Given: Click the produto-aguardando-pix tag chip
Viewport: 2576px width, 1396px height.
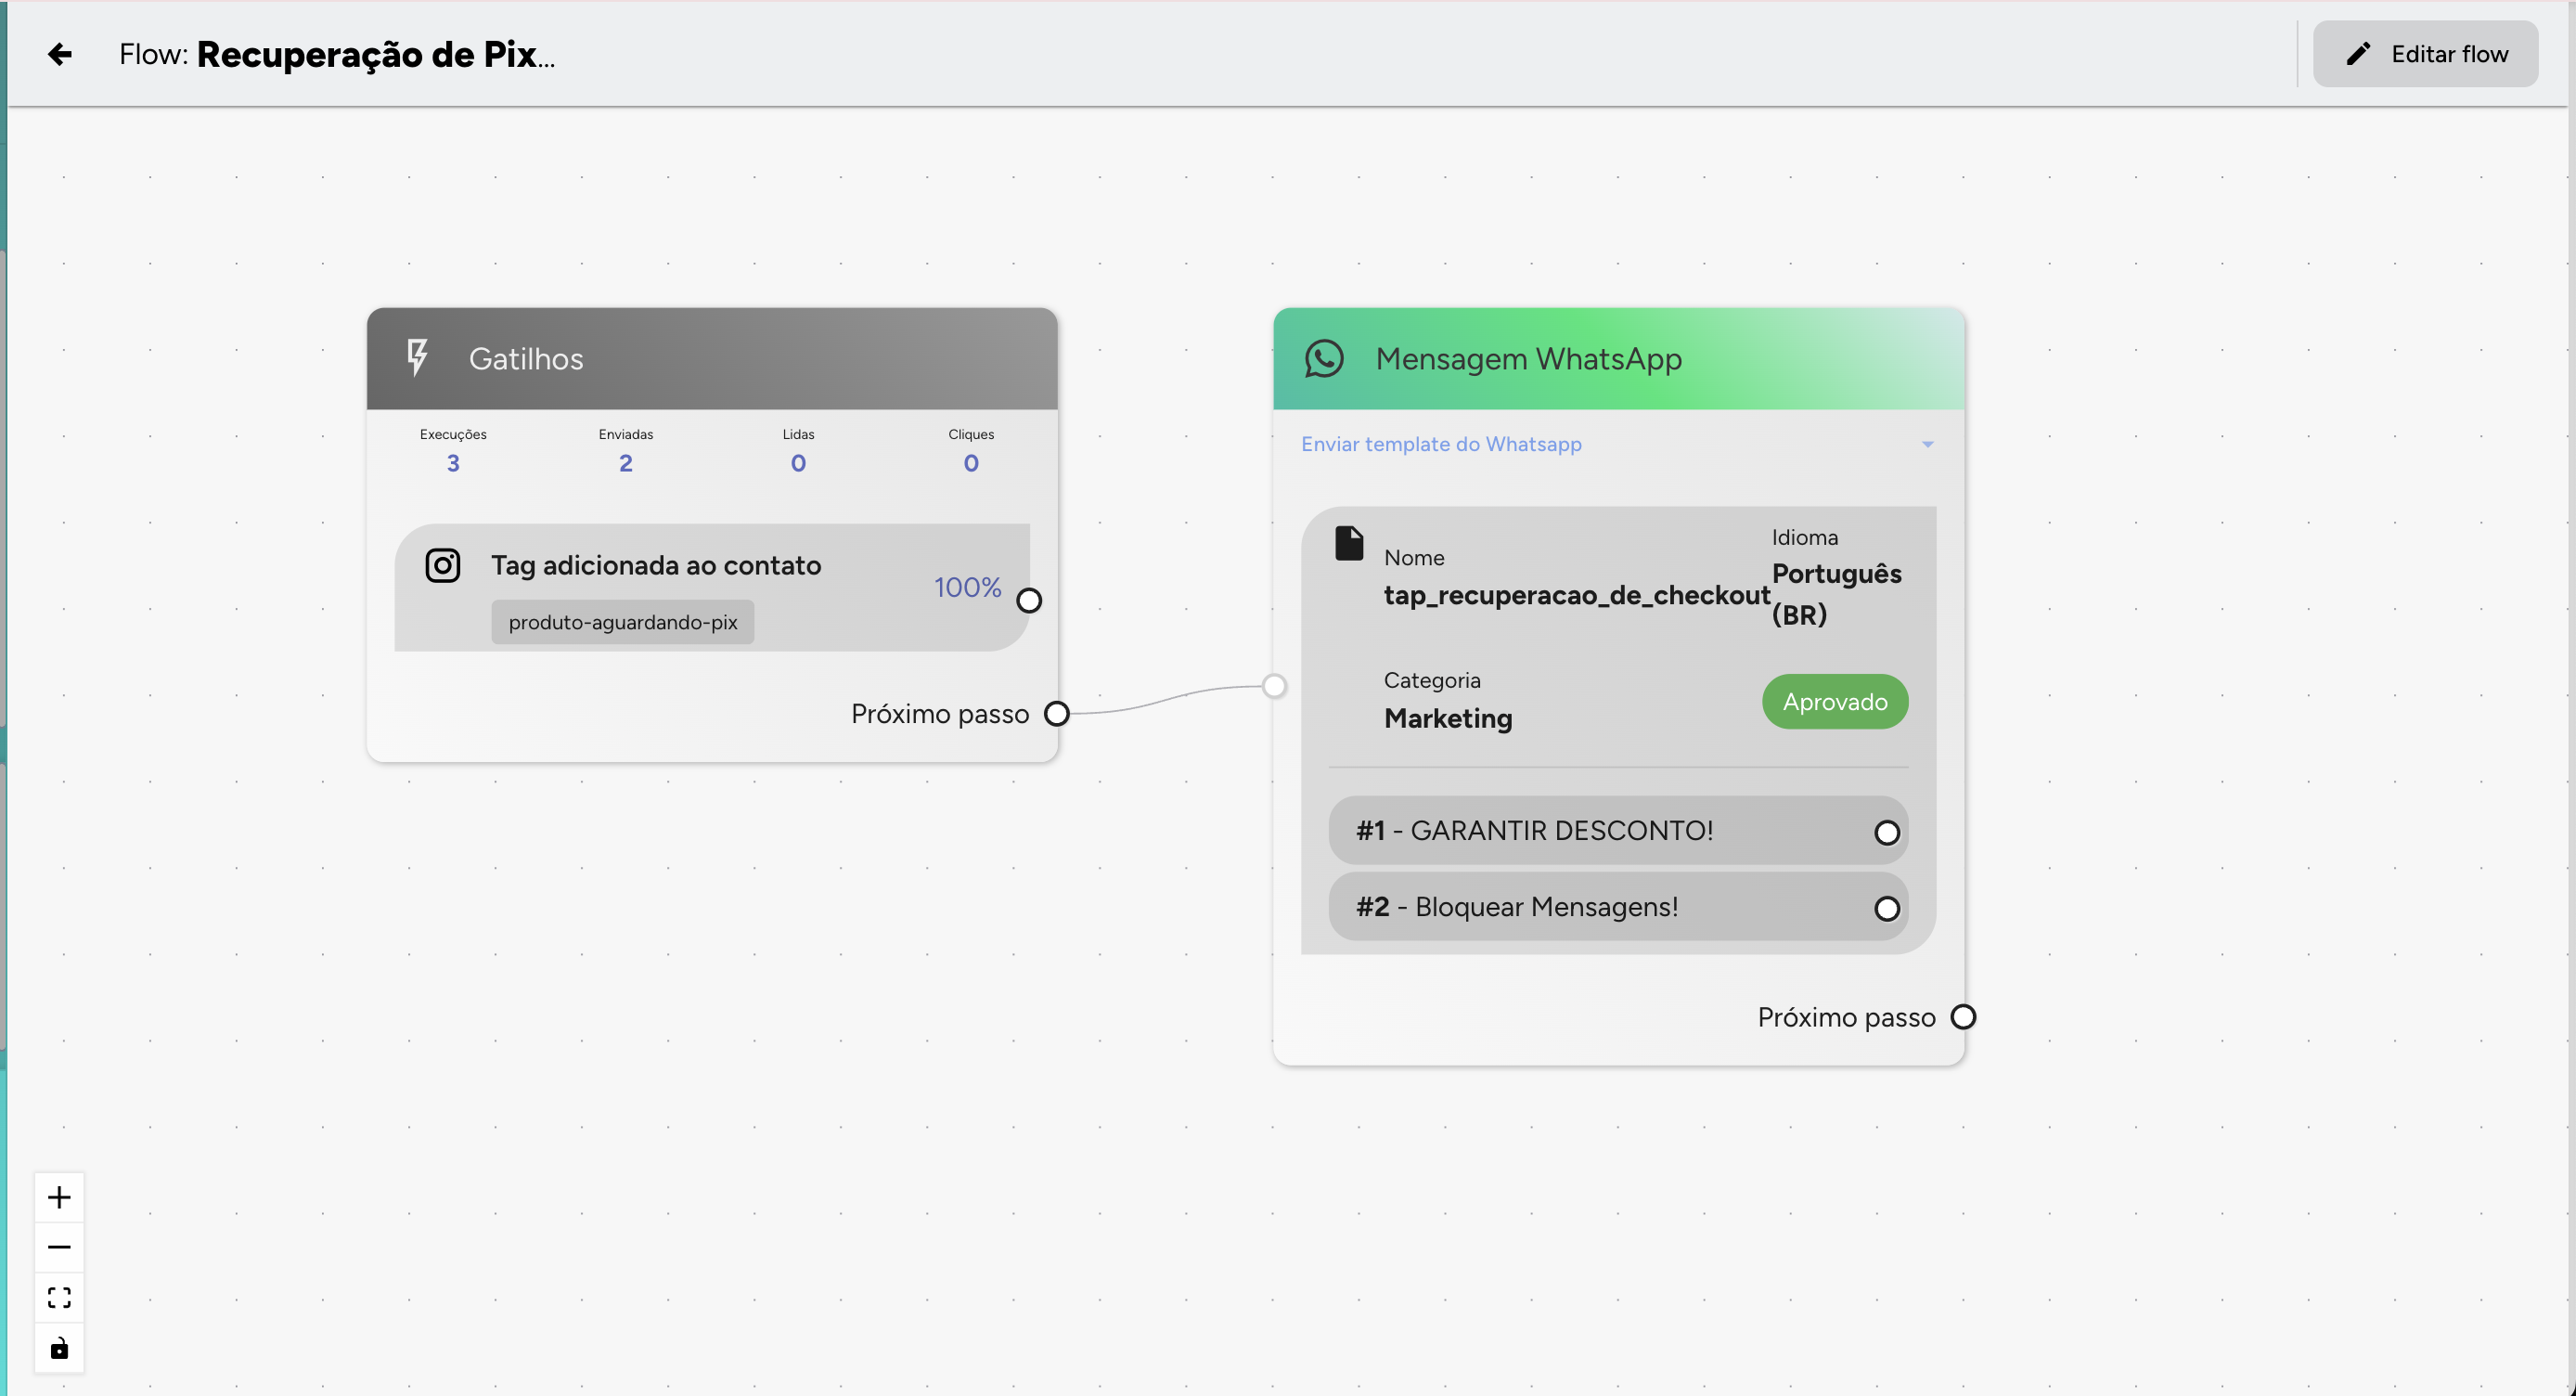Looking at the screenshot, I should pyautogui.click(x=622, y=622).
